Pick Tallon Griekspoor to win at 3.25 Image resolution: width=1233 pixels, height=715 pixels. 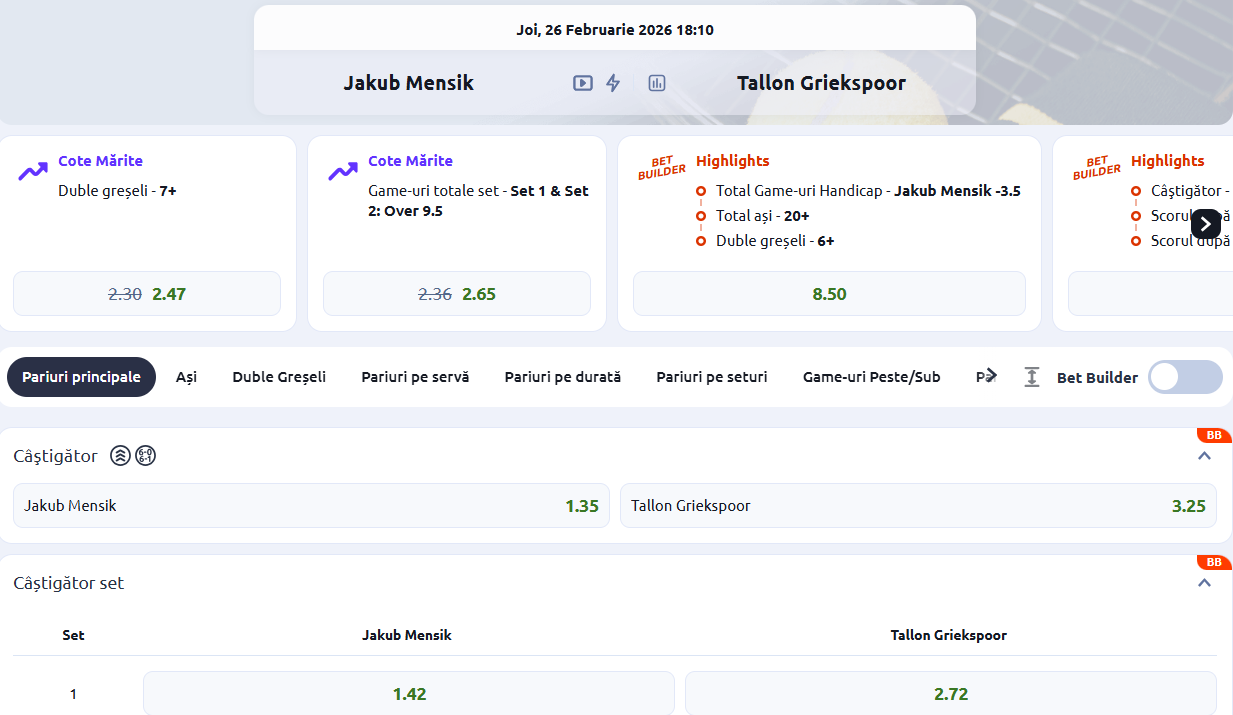point(918,506)
